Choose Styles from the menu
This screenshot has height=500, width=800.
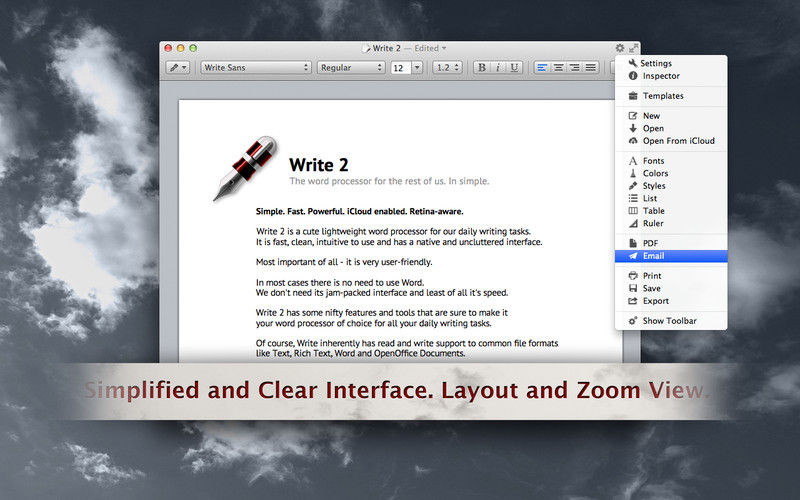click(671, 186)
